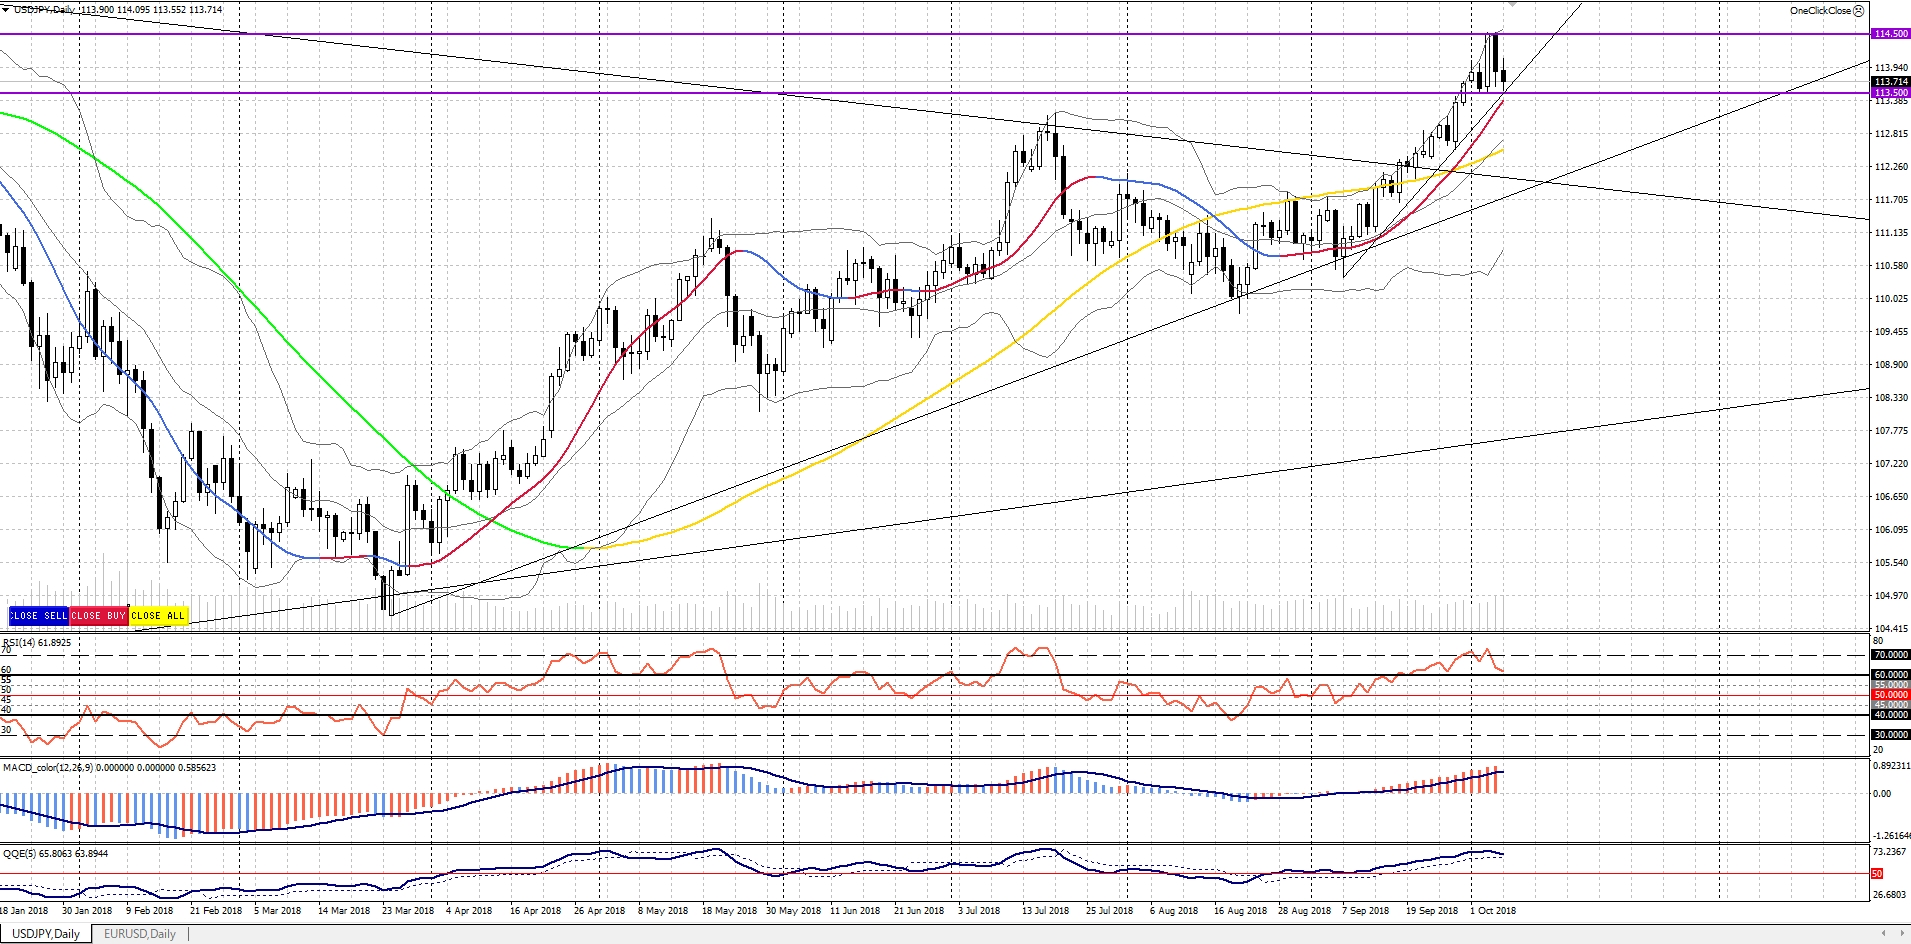Click the OneClickClose text label at top right
This screenshot has height=944, width=1911.
pos(1820,11)
